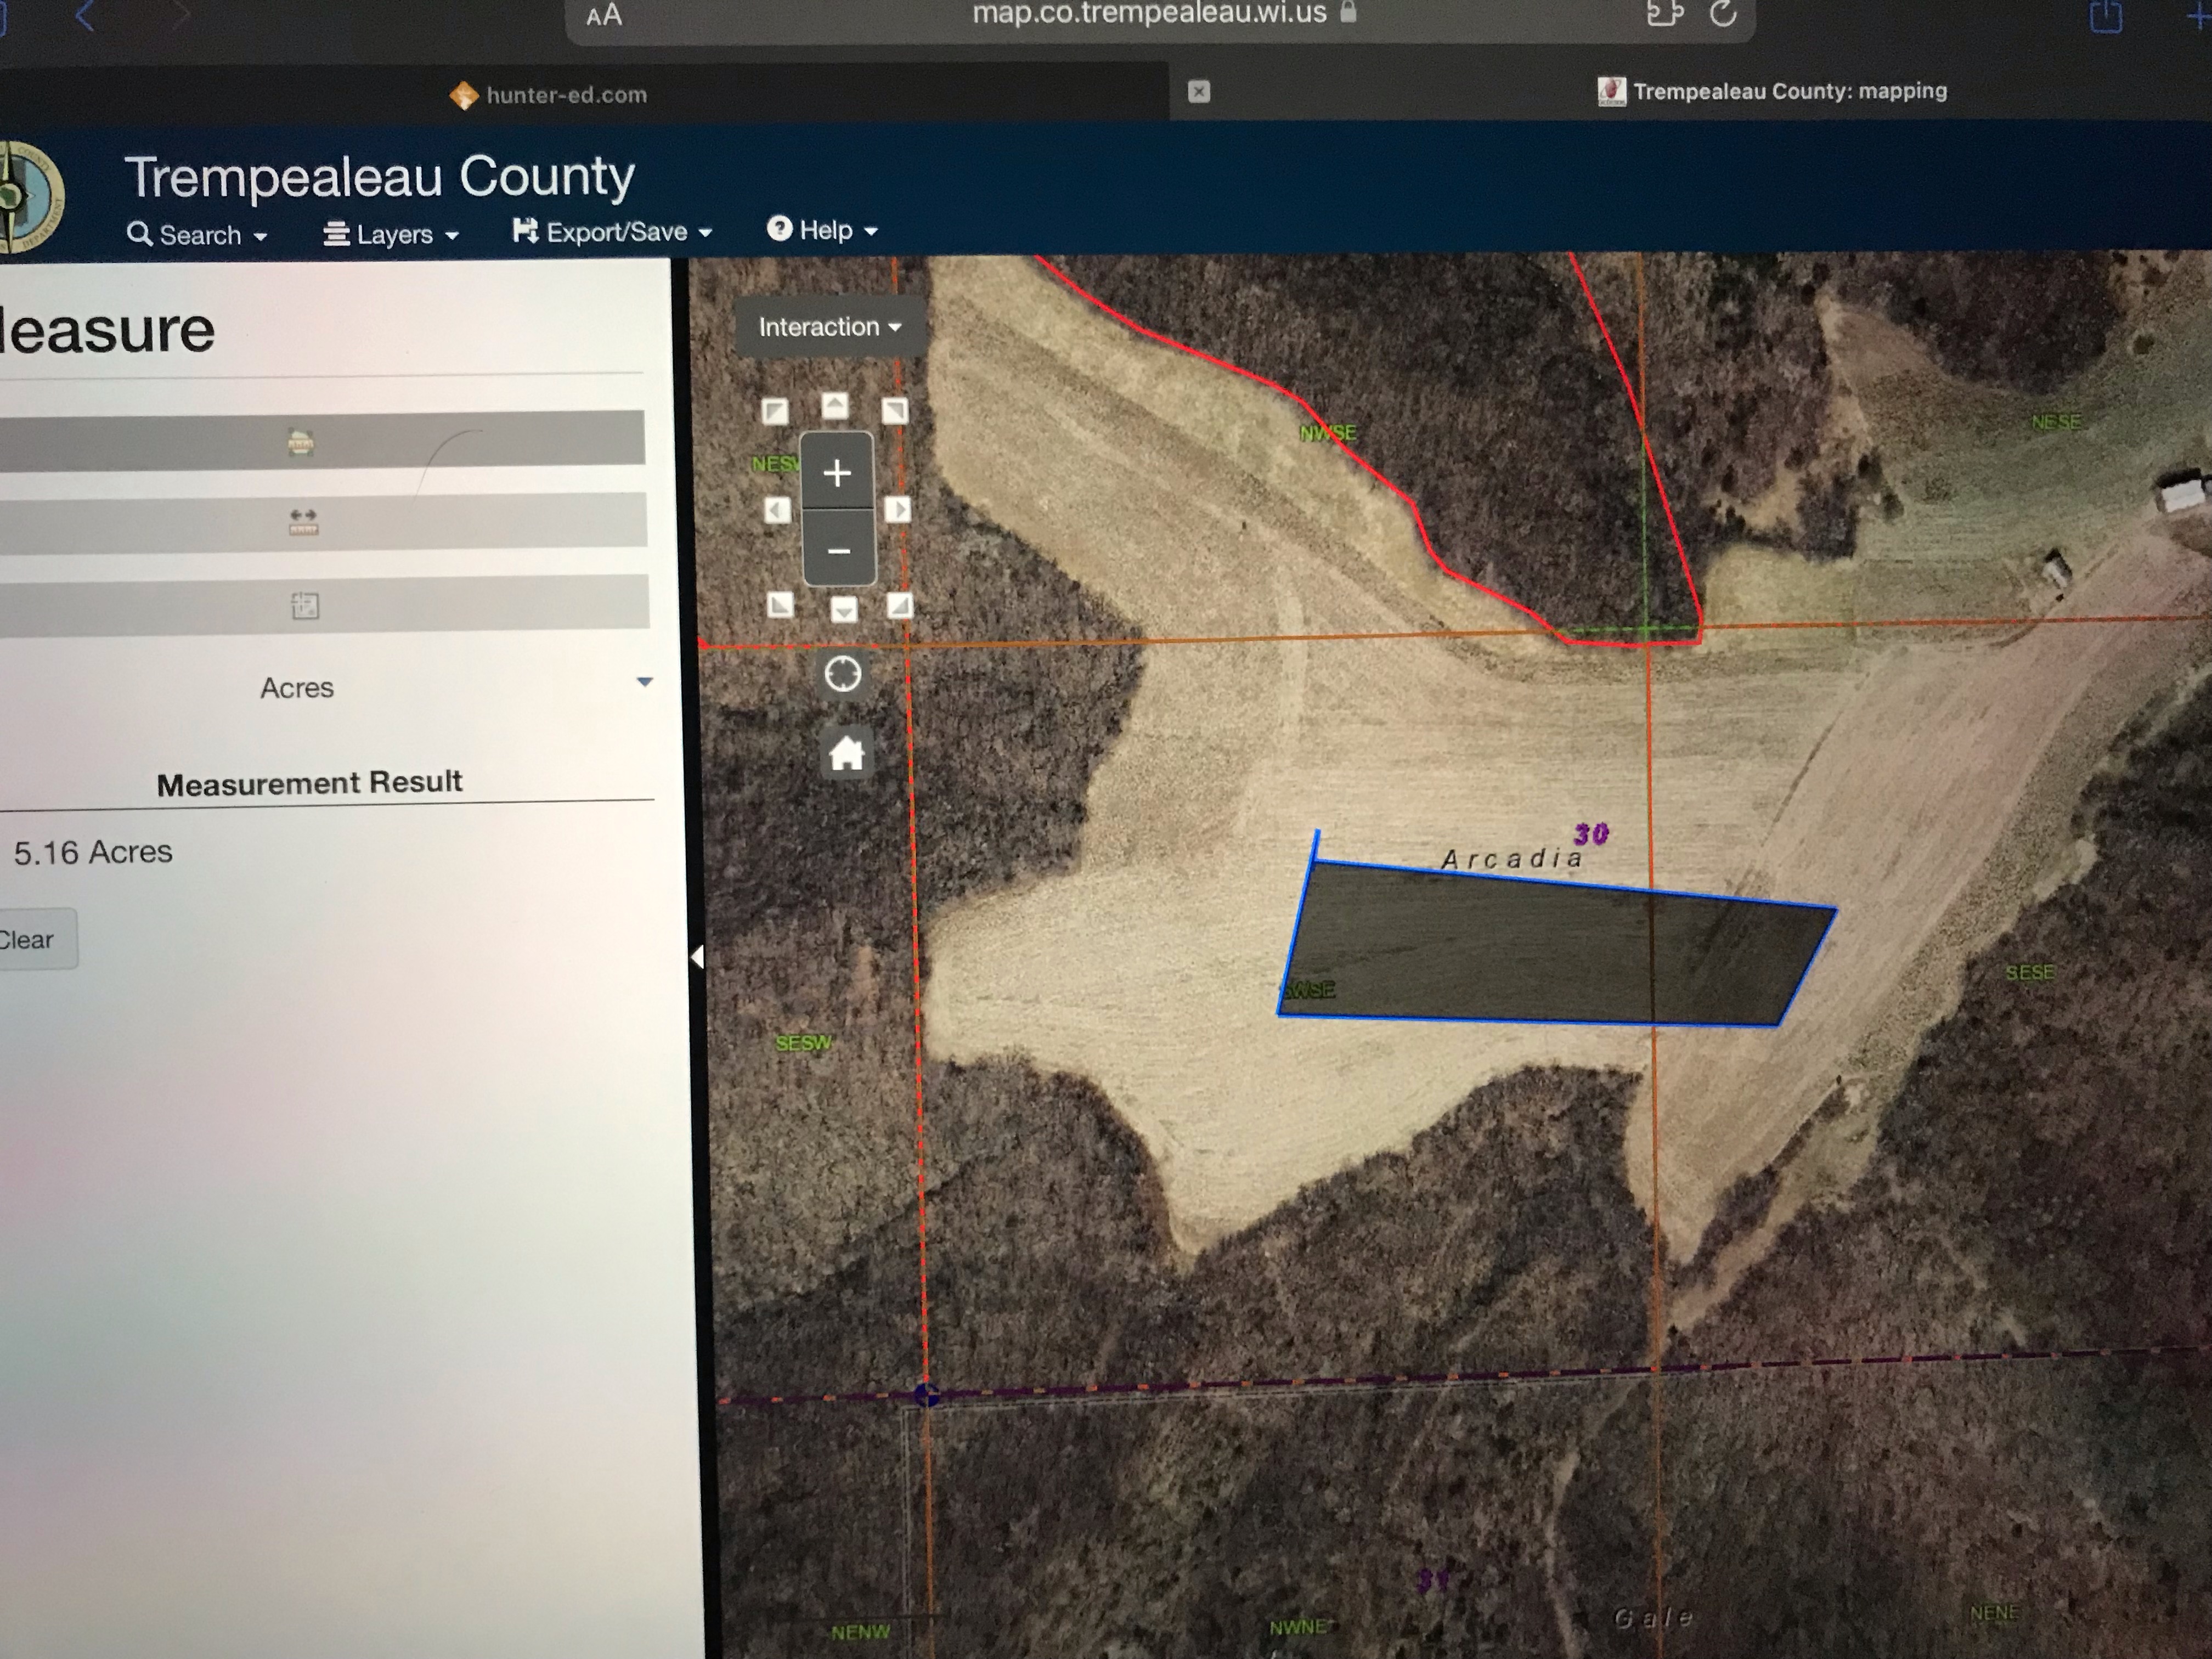
Task: Expand the Interaction dropdown on map
Action: tap(829, 327)
